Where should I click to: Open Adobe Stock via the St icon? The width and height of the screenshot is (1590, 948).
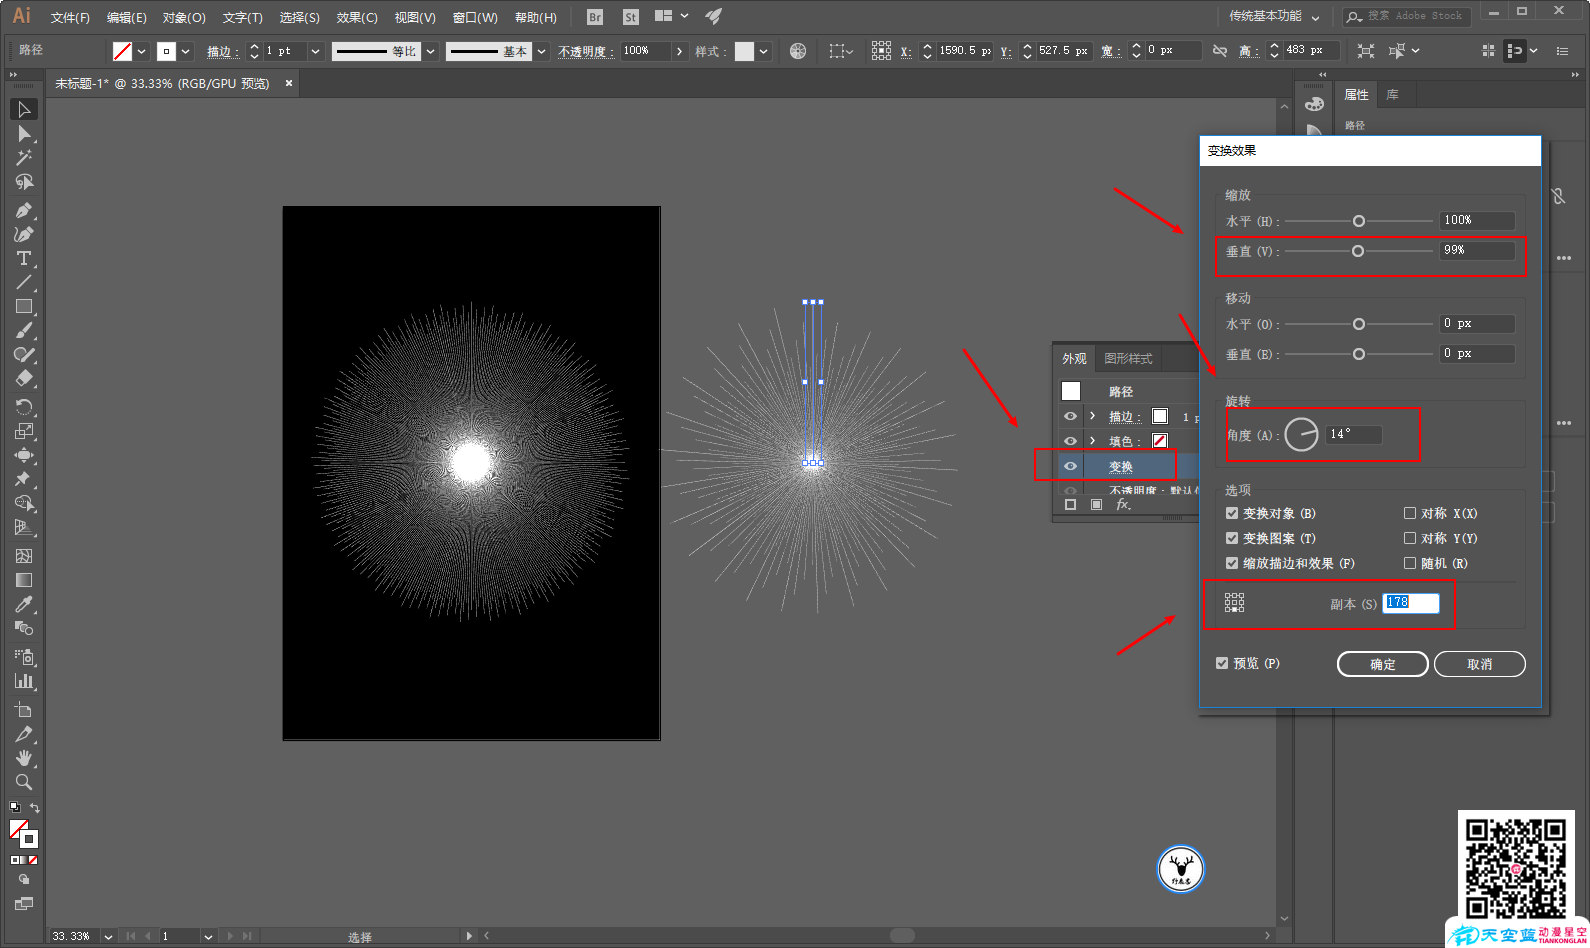[x=630, y=17]
